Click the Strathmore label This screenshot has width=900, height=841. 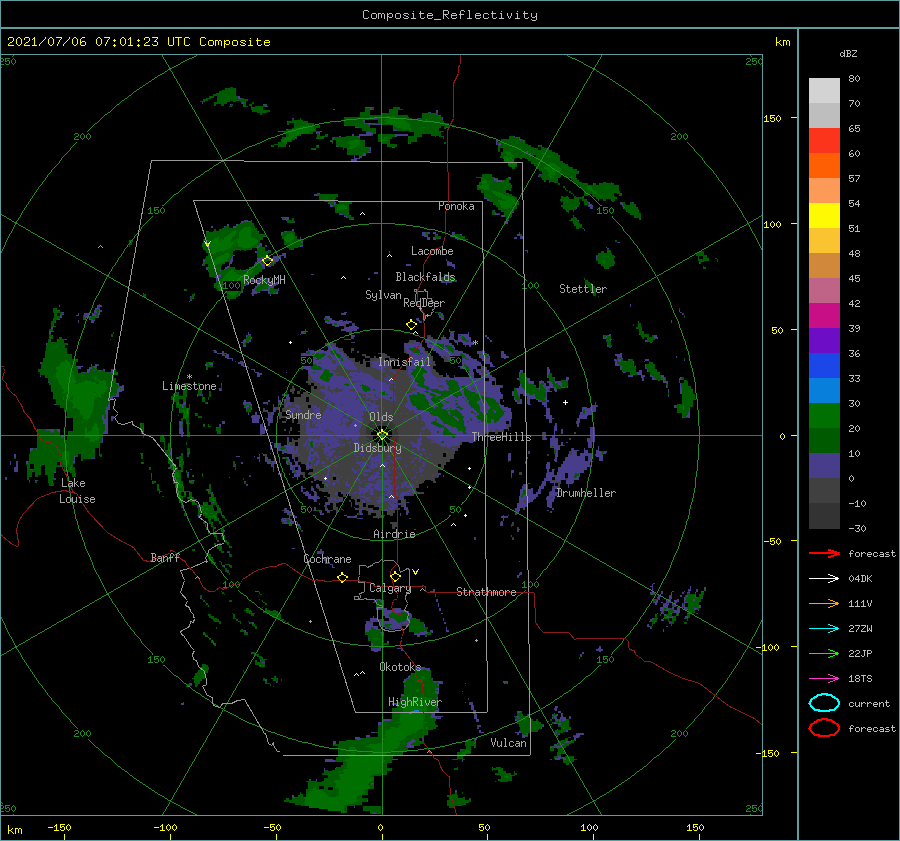click(x=486, y=592)
